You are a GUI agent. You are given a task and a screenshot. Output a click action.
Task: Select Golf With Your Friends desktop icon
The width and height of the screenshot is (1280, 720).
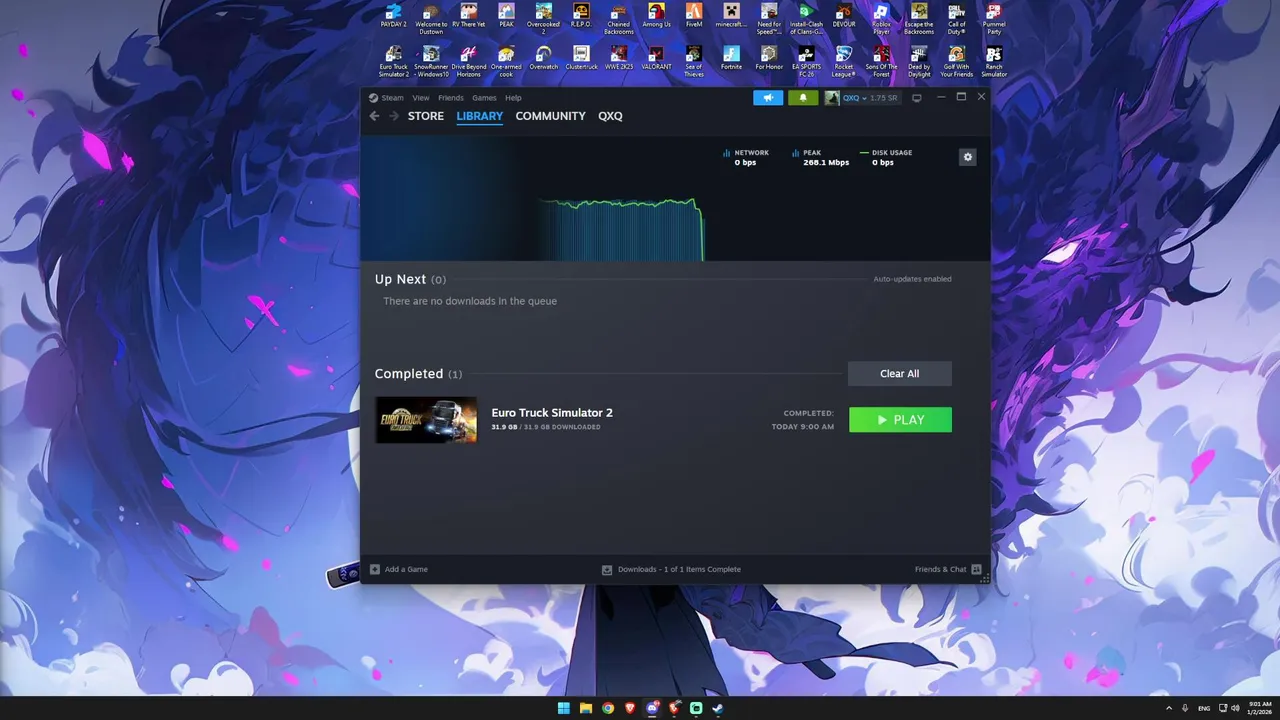pos(957,62)
